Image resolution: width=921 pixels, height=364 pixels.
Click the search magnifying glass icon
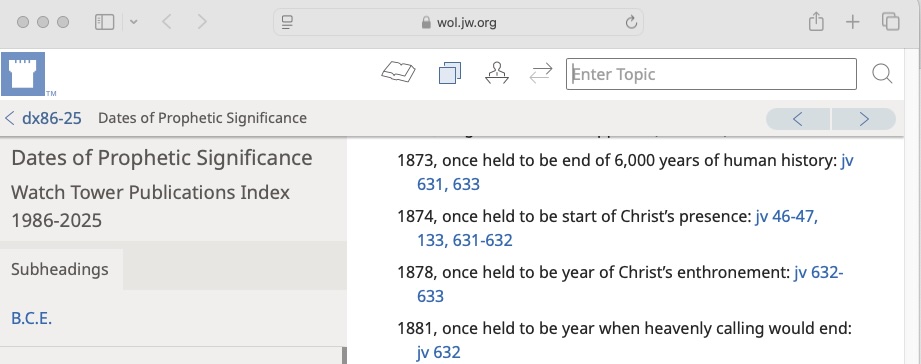pos(882,74)
